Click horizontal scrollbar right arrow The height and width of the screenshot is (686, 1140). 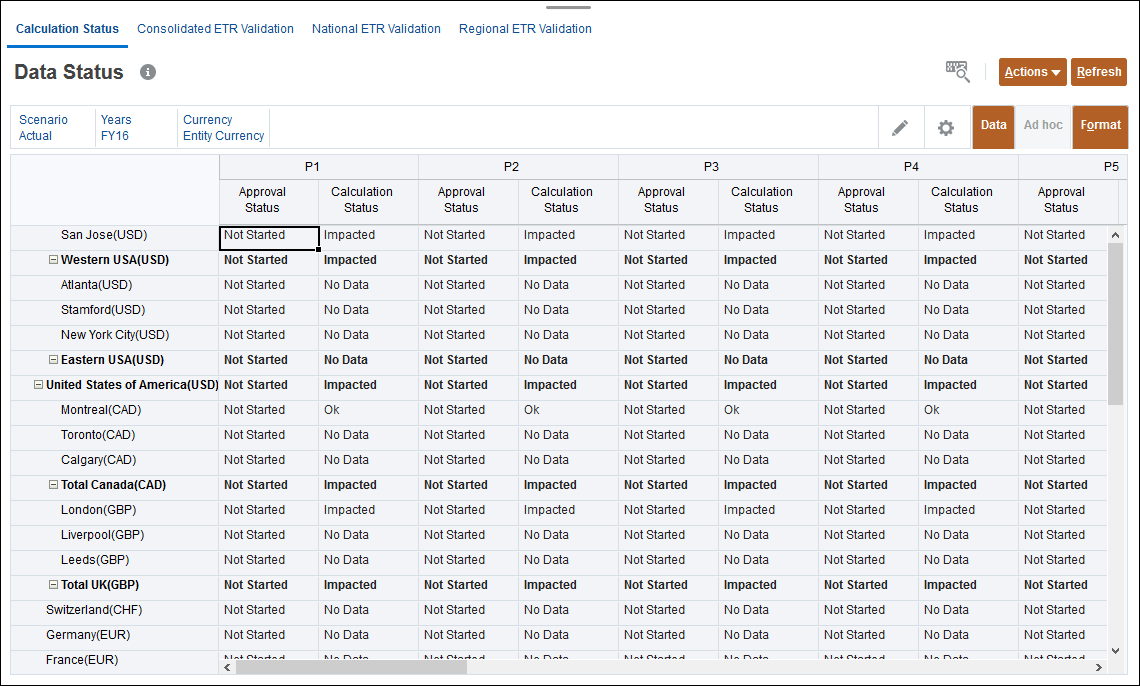click(1099, 667)
